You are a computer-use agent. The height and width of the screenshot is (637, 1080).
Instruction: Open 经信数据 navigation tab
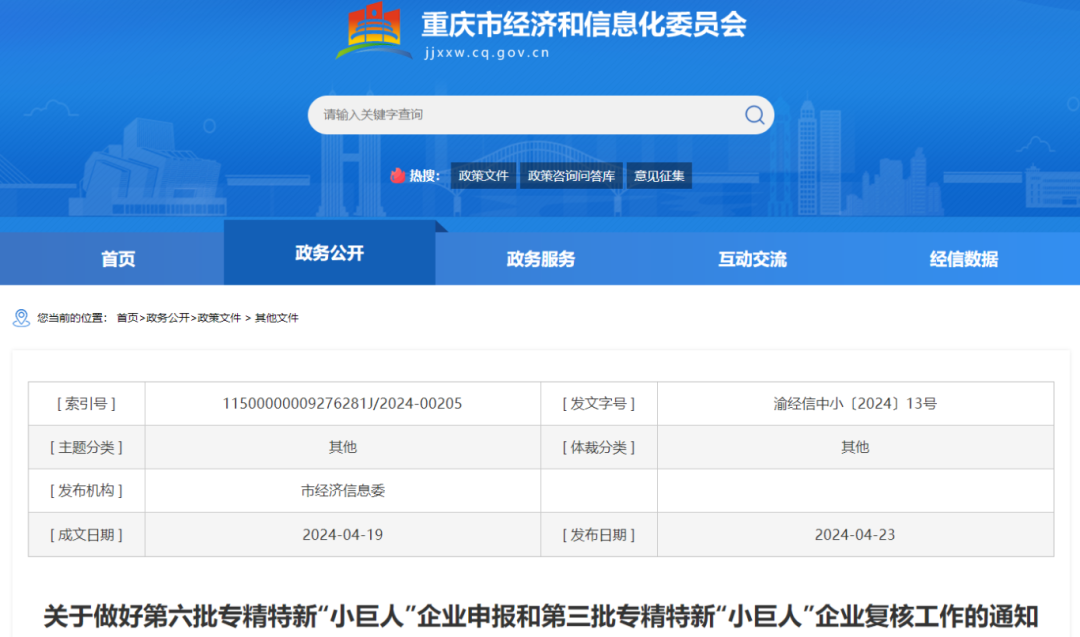tap(963, 259)
